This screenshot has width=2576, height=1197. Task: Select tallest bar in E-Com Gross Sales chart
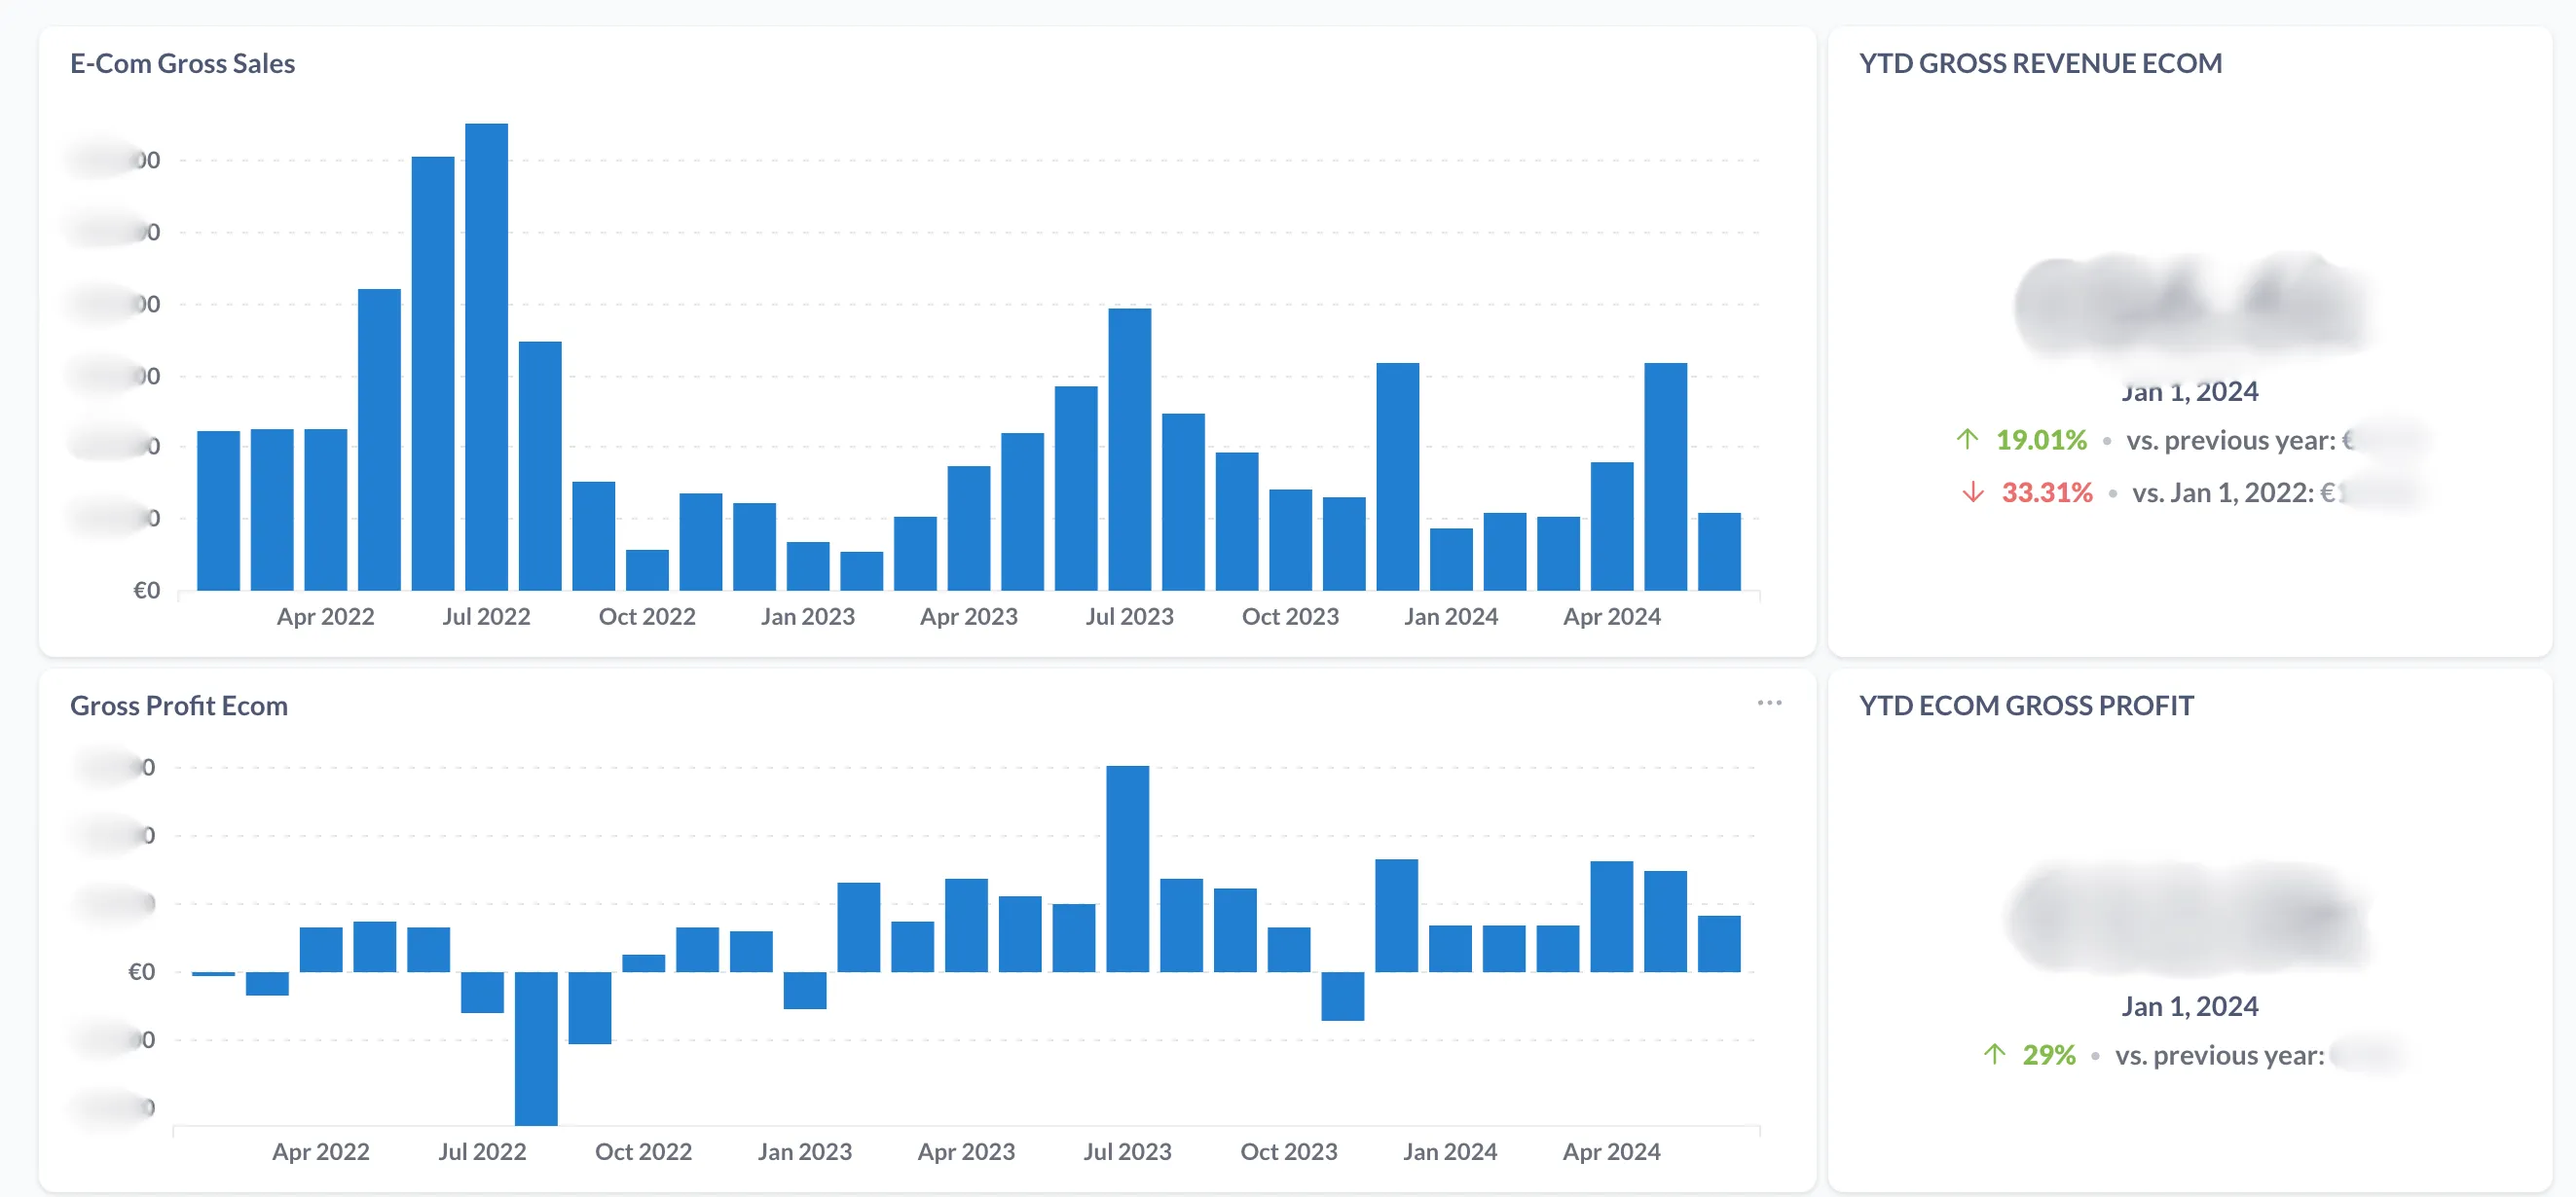(x=486, y=355)
